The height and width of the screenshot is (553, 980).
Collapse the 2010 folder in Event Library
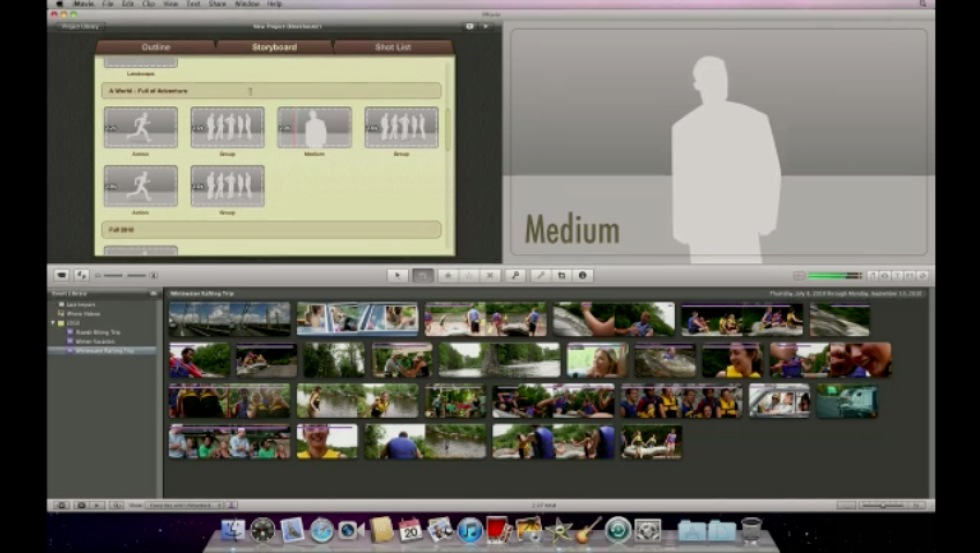tap(54, 323)
